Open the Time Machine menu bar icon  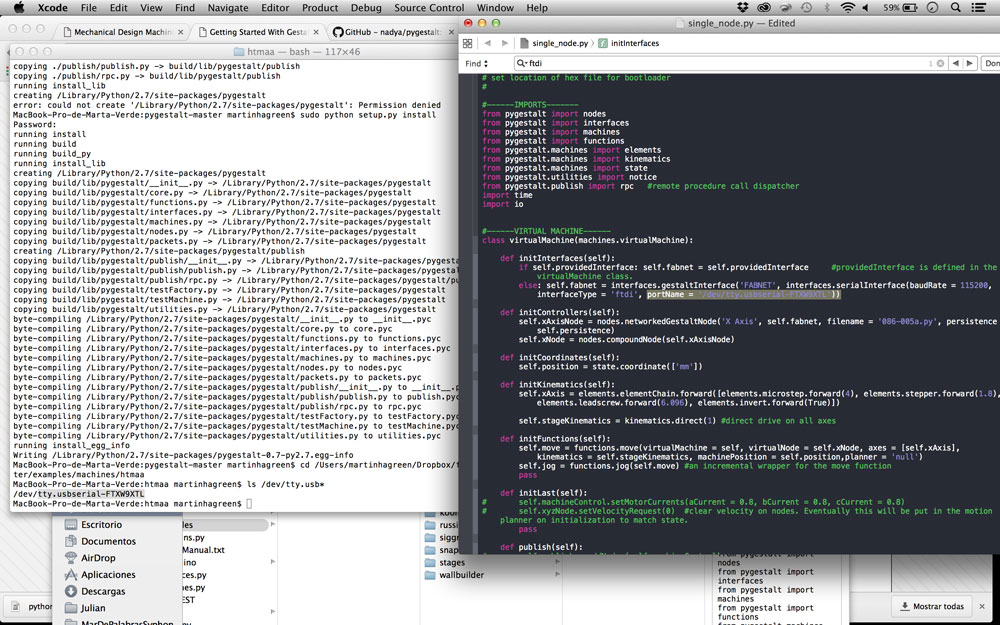click(x=807, y=8)
